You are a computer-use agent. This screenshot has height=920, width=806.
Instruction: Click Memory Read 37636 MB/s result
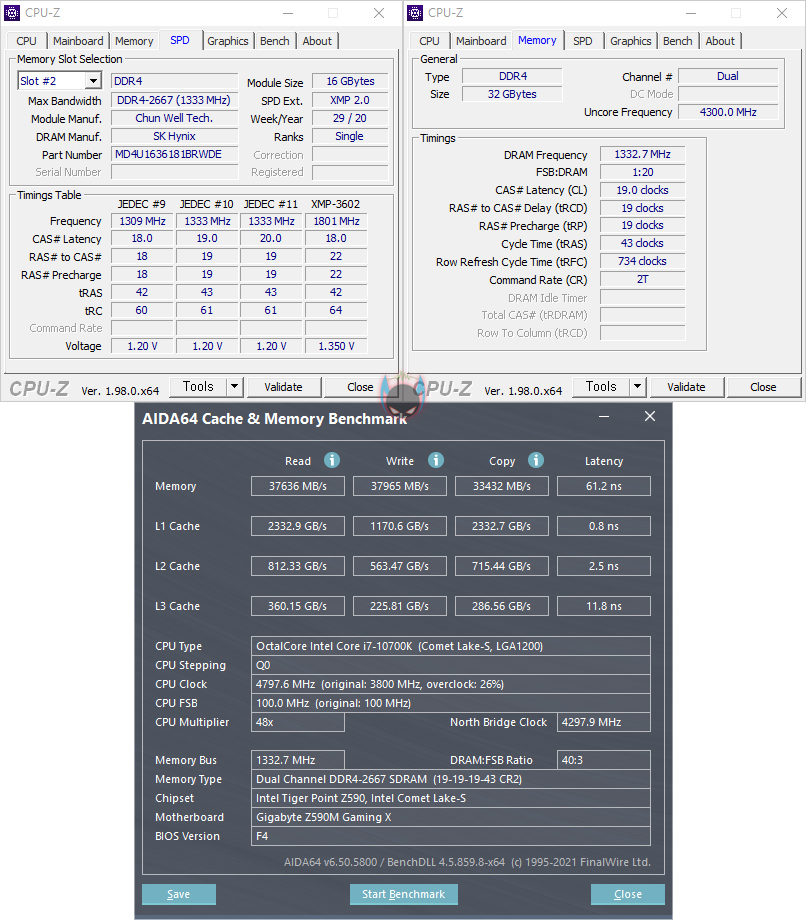click(298, 486)
